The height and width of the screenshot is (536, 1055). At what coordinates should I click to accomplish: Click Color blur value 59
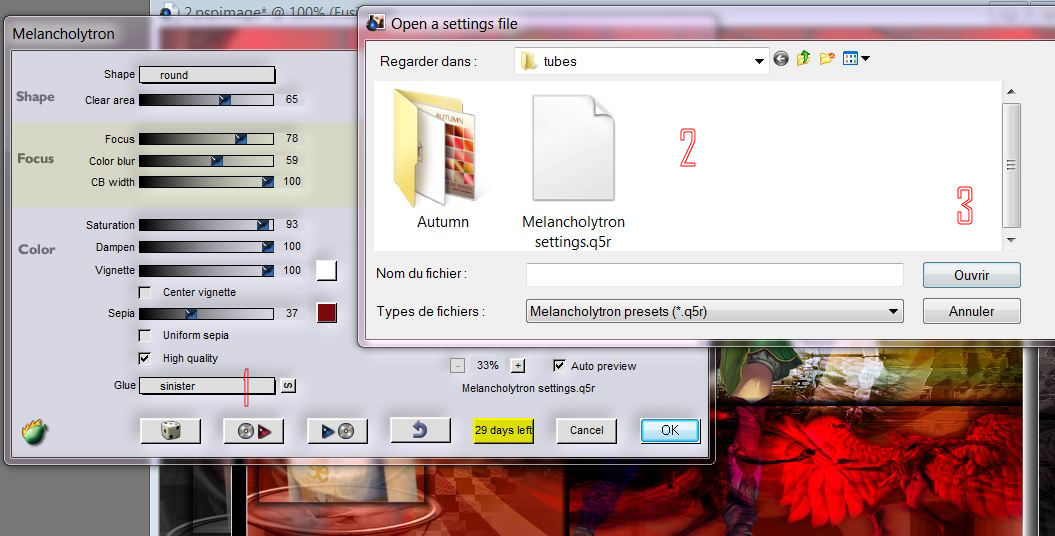pyautogui.click(x=291, y=160)
